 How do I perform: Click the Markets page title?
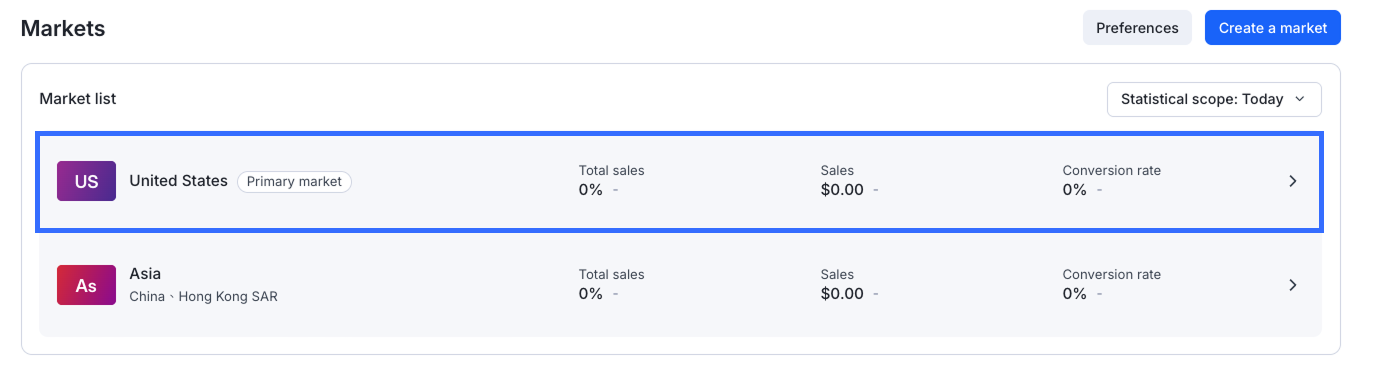point(63,28)
